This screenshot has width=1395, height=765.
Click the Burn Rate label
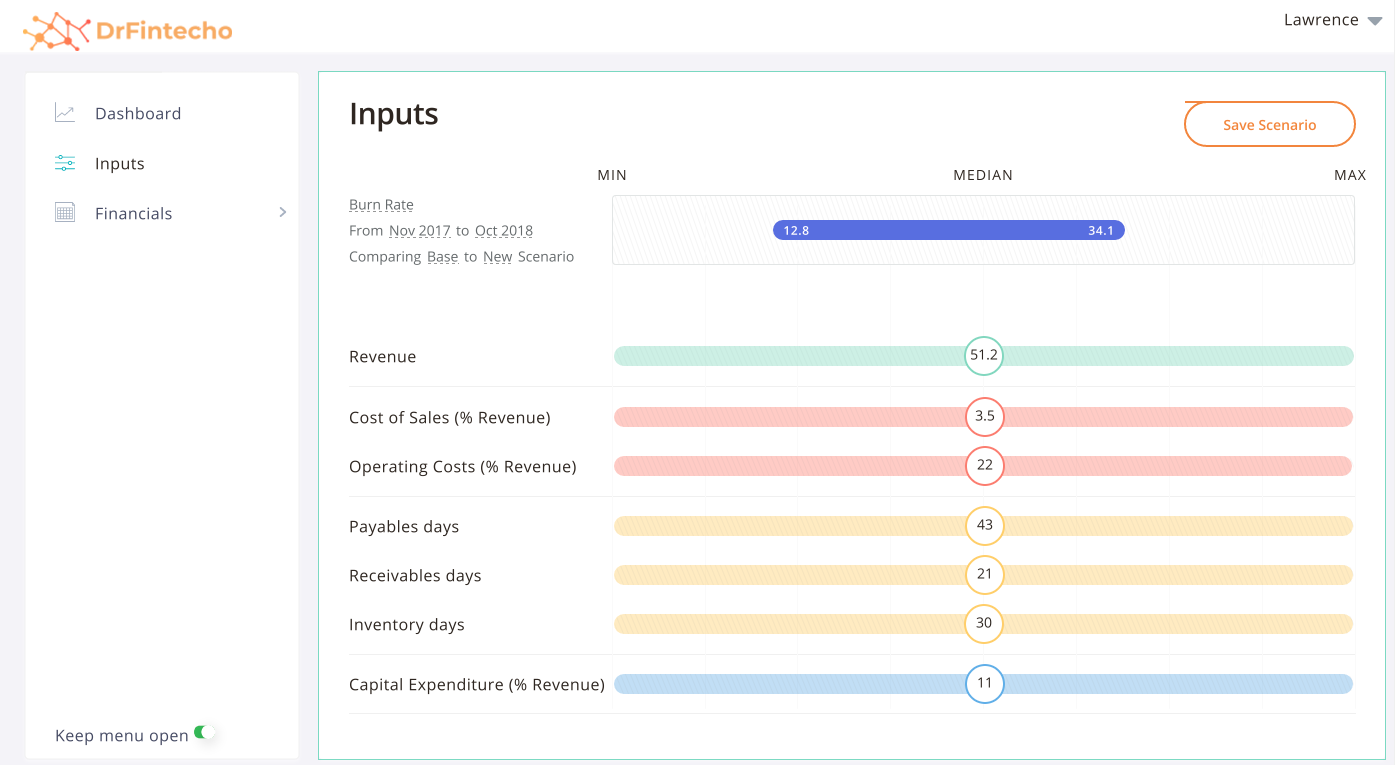click(380, 204)
